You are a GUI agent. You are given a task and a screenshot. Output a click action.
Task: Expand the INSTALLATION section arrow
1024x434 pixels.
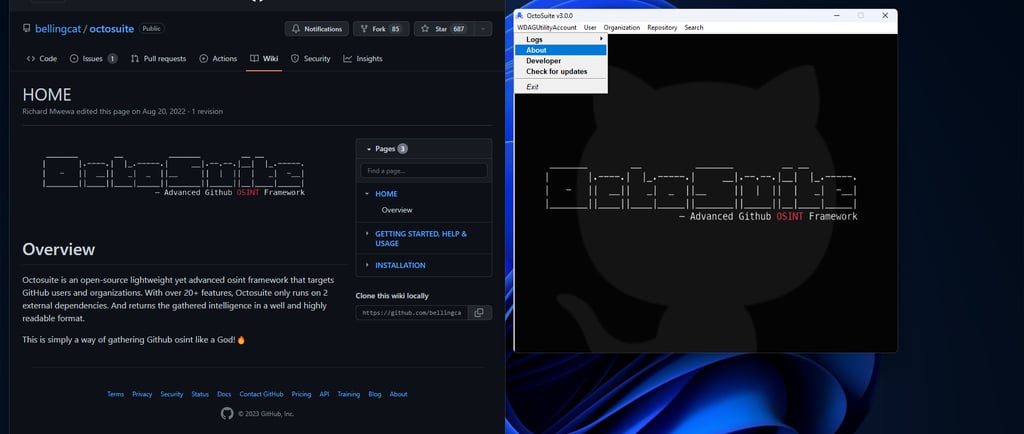(x=367, y=265)
